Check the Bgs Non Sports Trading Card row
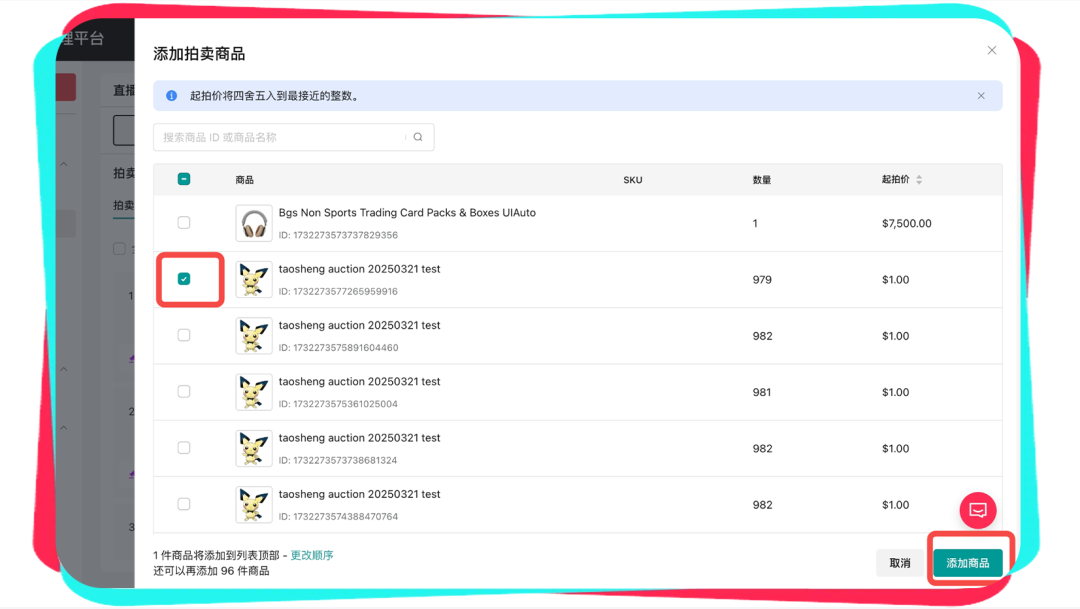This screenshot has height=609, width=1080. click(184, 223)
